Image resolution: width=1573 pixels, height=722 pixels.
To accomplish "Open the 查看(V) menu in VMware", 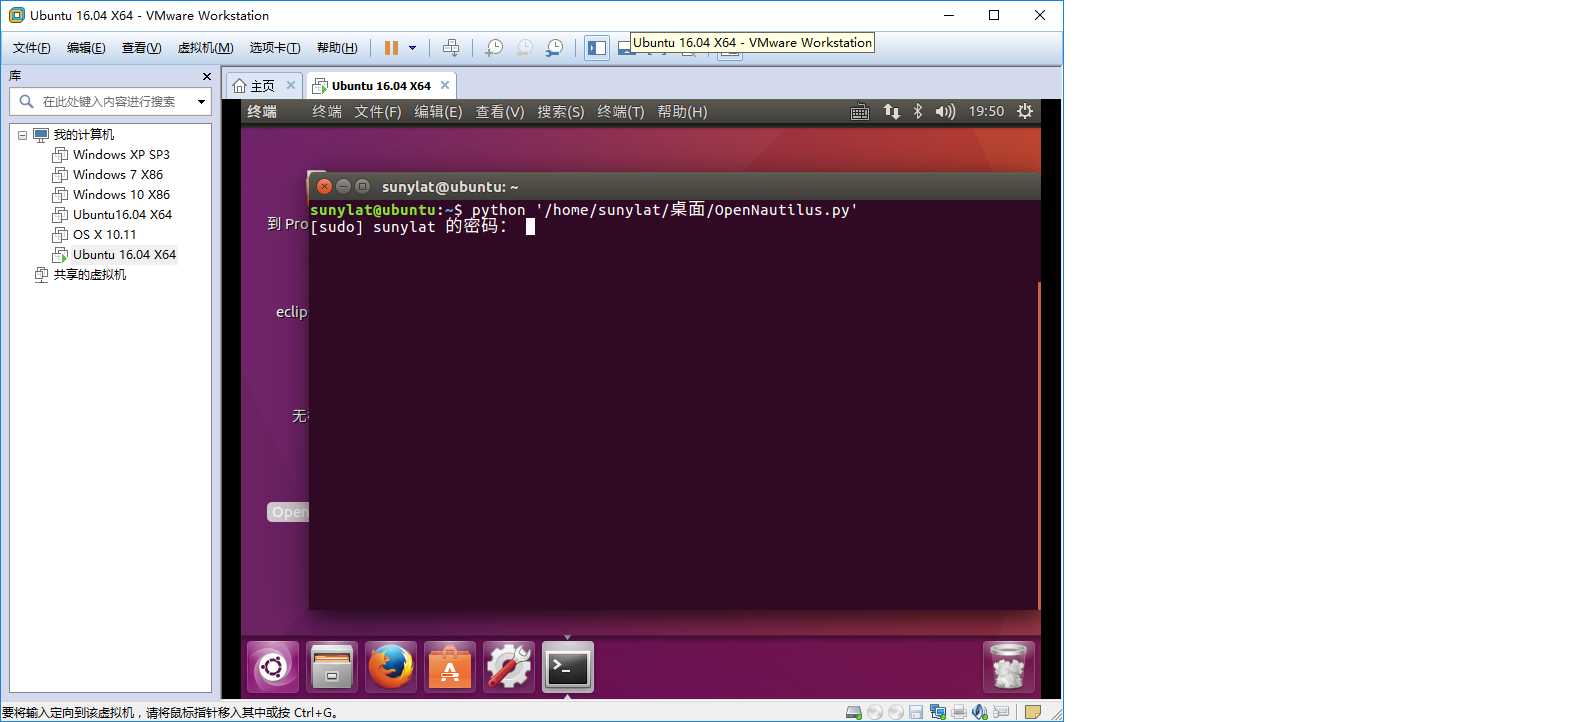I will pos(141,48).
